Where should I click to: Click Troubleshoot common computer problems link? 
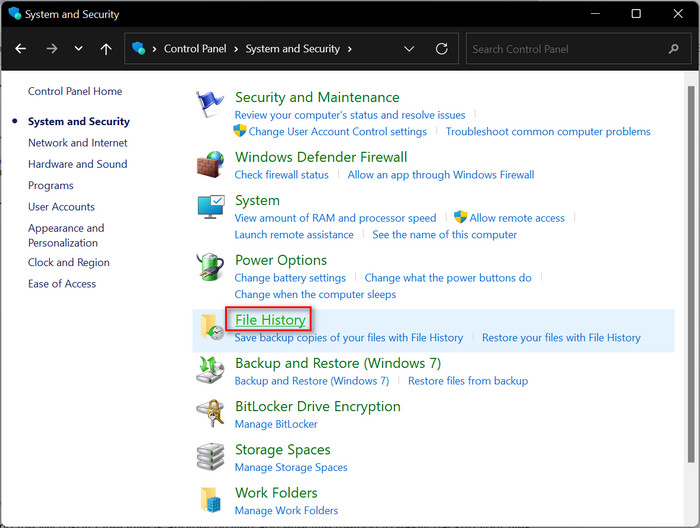click(548, 132)
